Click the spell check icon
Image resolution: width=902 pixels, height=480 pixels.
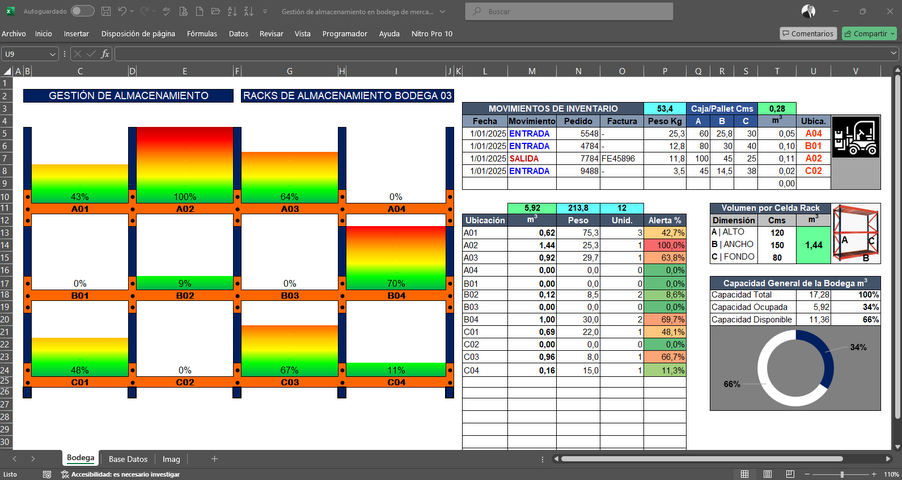(166, 11)
